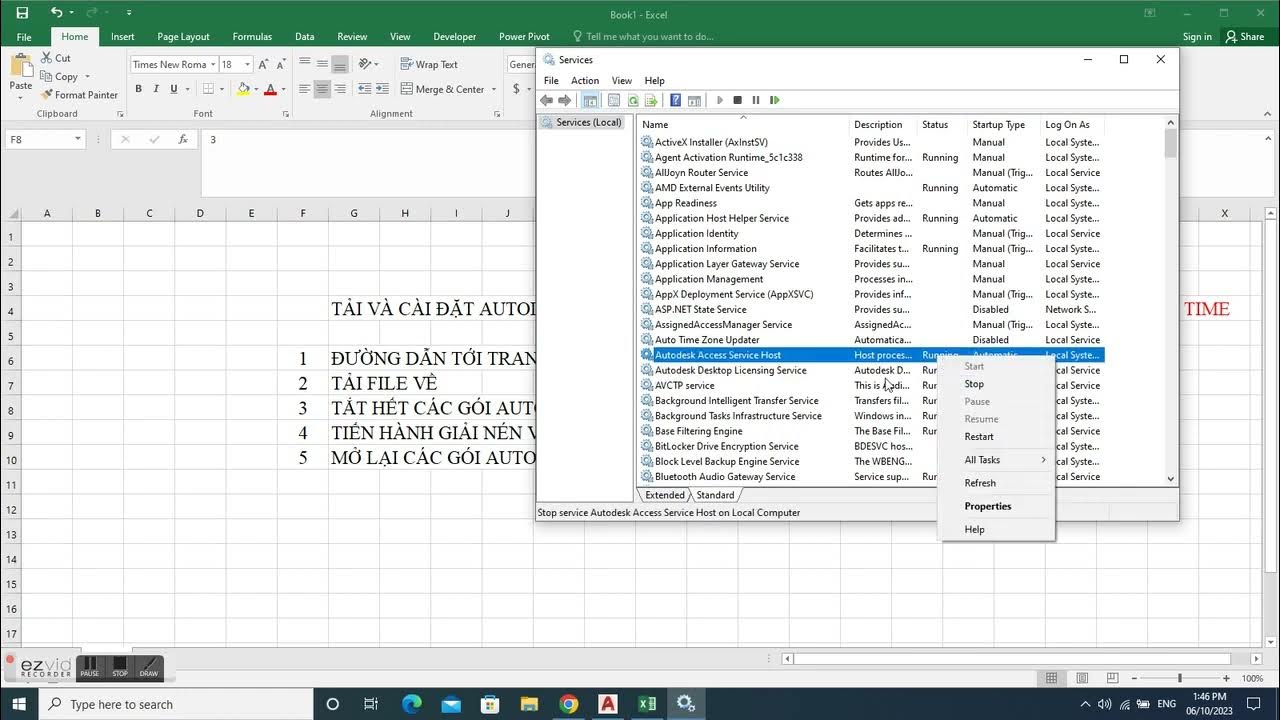Open the font size dropdown
Viewport: 1280px width, 720px height.
pos(248,64)
